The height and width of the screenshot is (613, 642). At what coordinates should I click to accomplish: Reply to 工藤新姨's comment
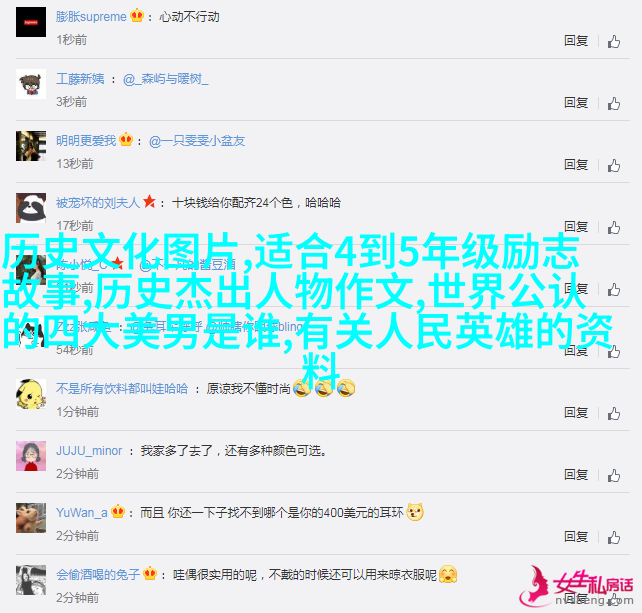pyautogui.click(x=576, y=102)
